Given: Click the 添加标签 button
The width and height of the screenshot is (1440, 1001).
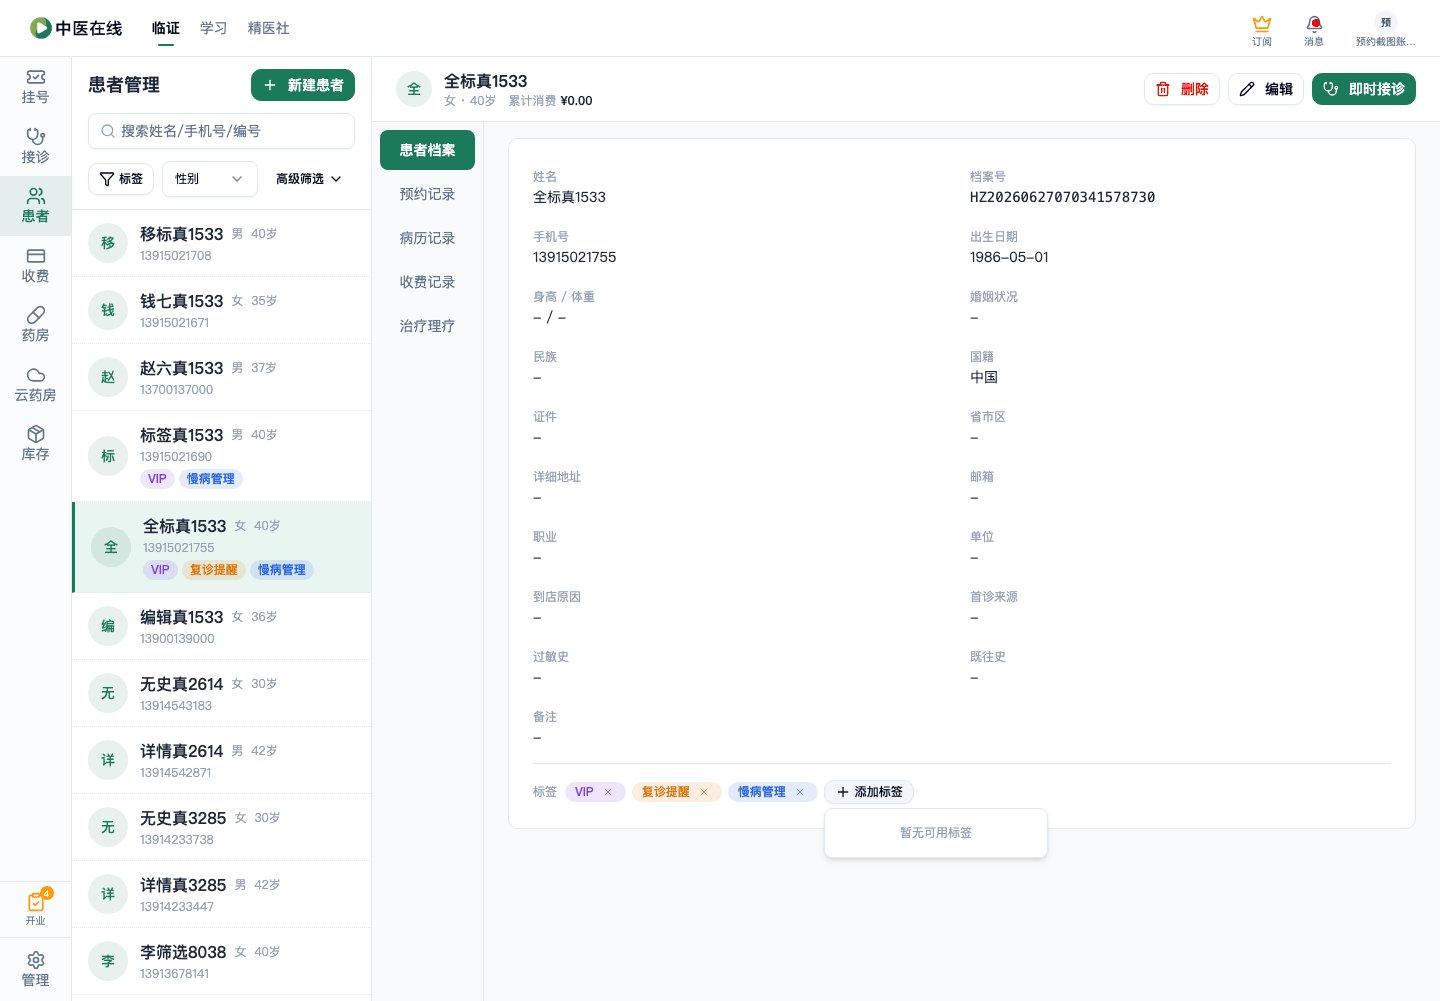Looking at the screenshot, I should [869, 792].
